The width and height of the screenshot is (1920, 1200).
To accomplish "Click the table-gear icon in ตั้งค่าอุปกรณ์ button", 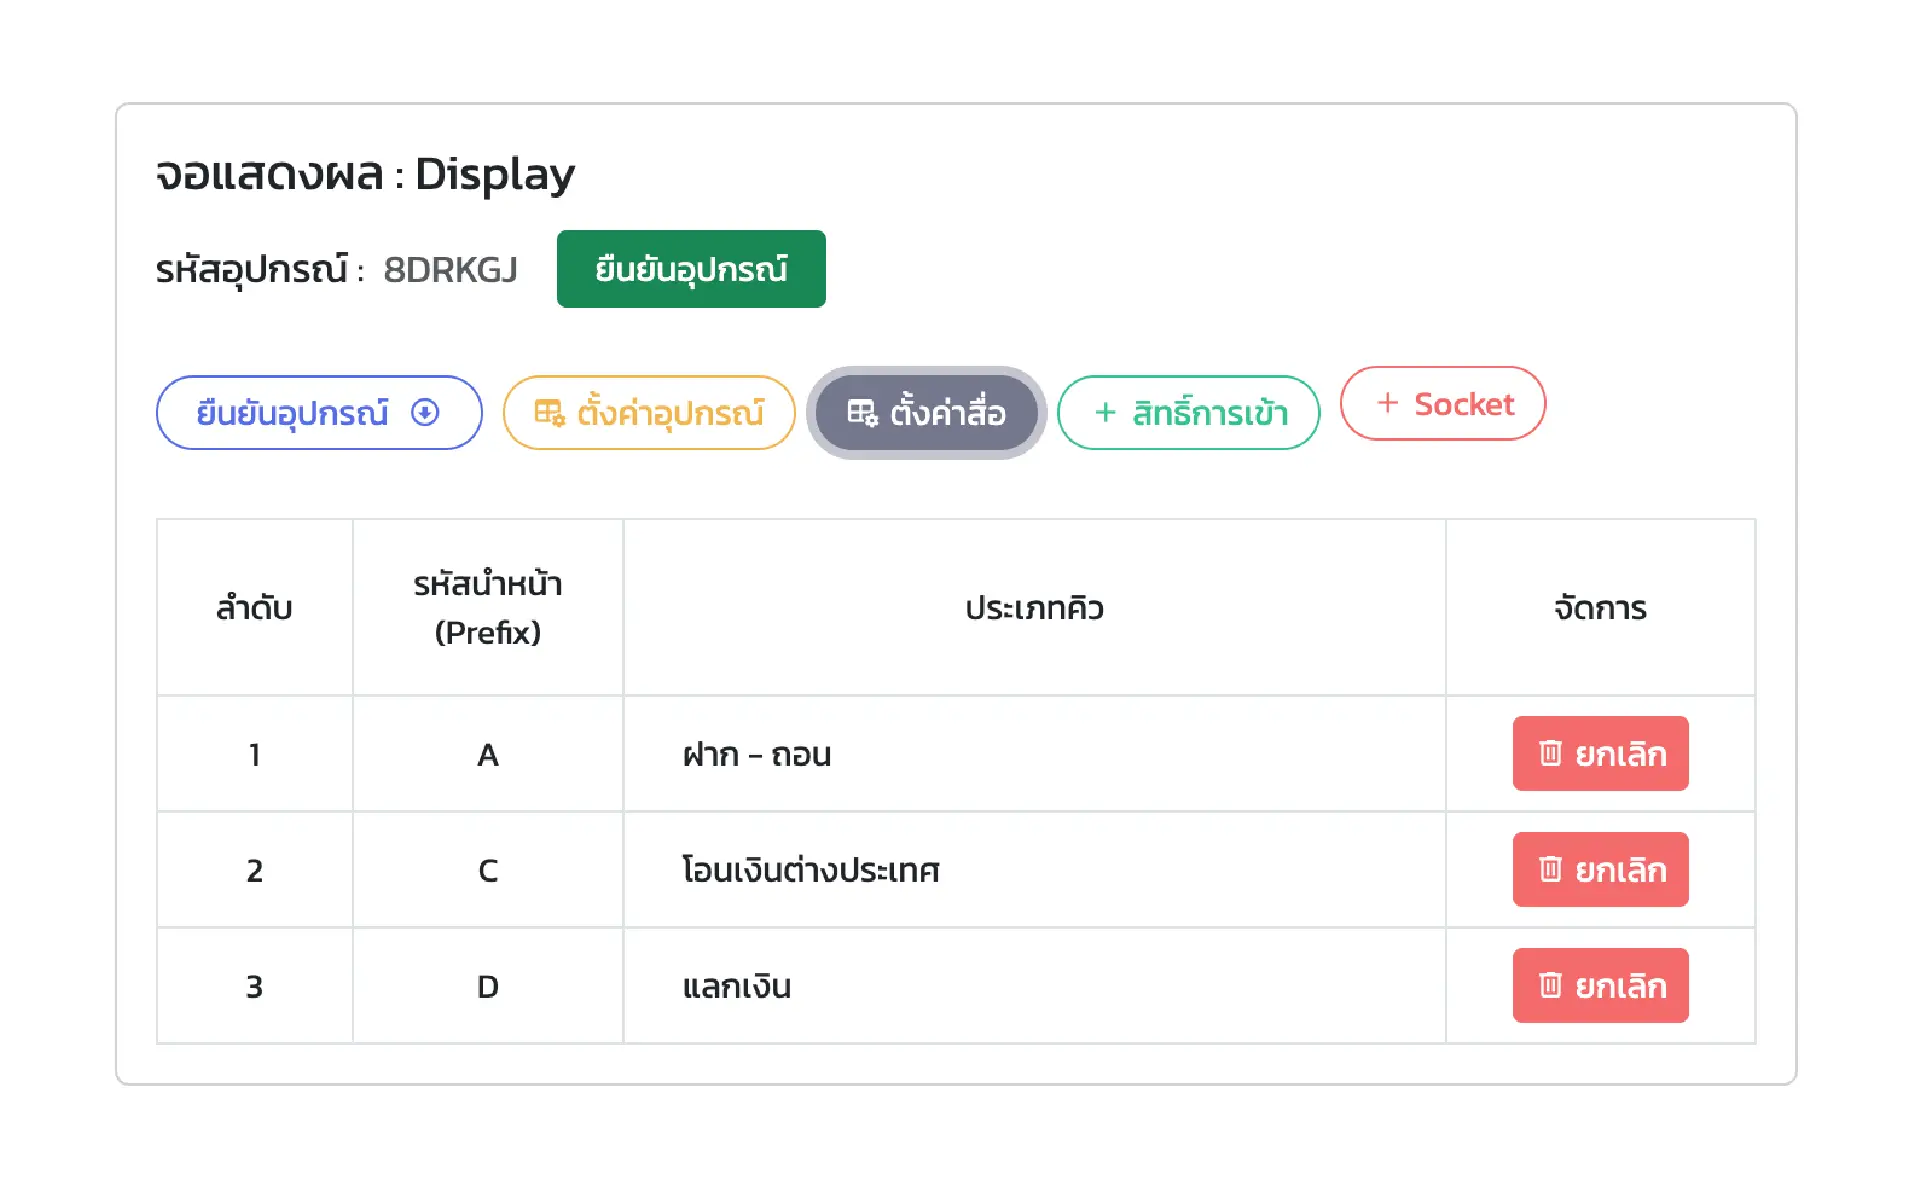I will (549, 412).
